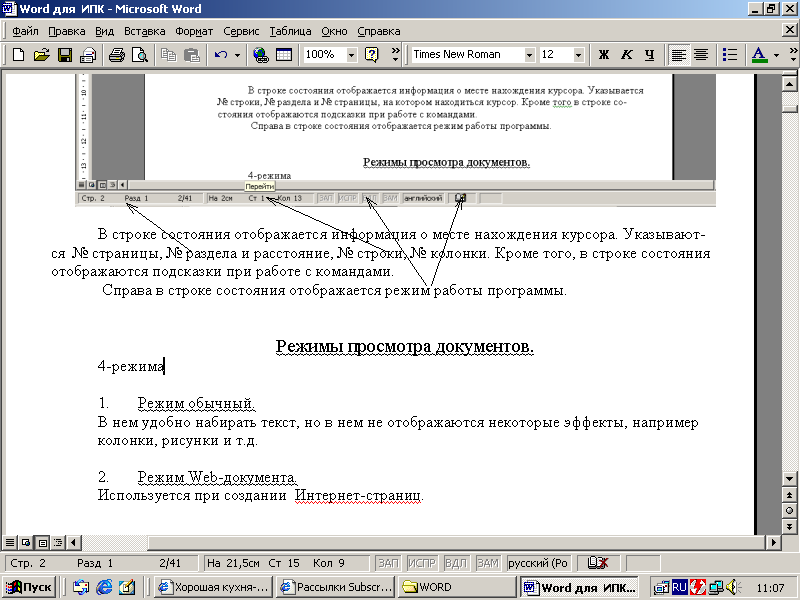This screenshot has width=800, height=600.
Task: Print the document using printer icon
Action: click(116, 55)
